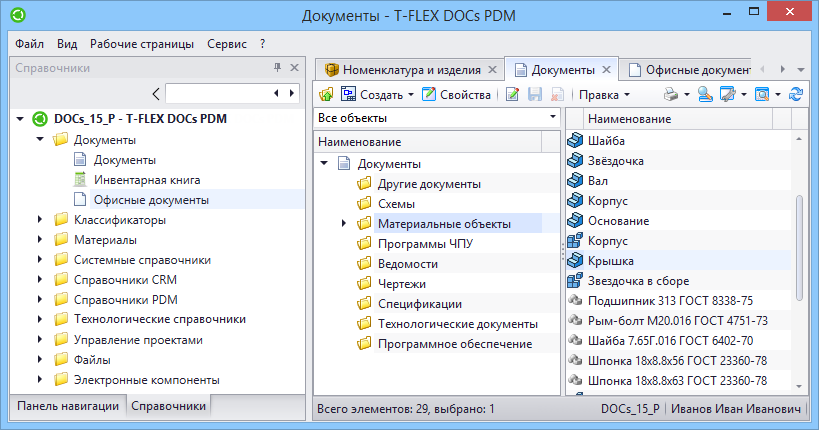Click the preview window magnifier icon
The width and height of the screenshot is (819, 430).
coord(762,95)
